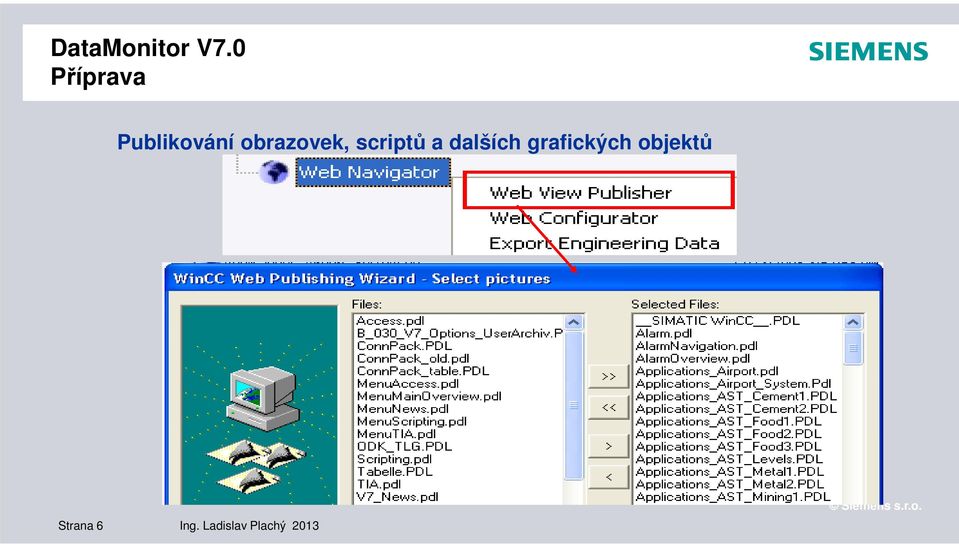The width and height of the screenshot is (959, 545).
Task: Open Web View Publisher menu entry
Action: (x=580, y=193)
